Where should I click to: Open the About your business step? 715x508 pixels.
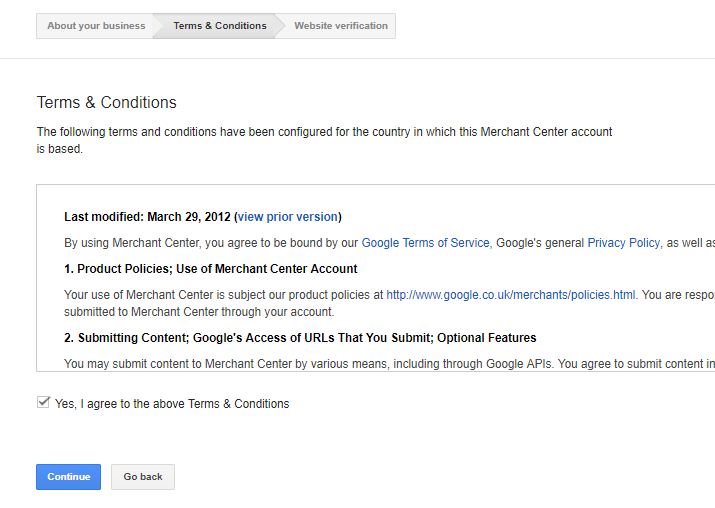[x=96, y=26]
